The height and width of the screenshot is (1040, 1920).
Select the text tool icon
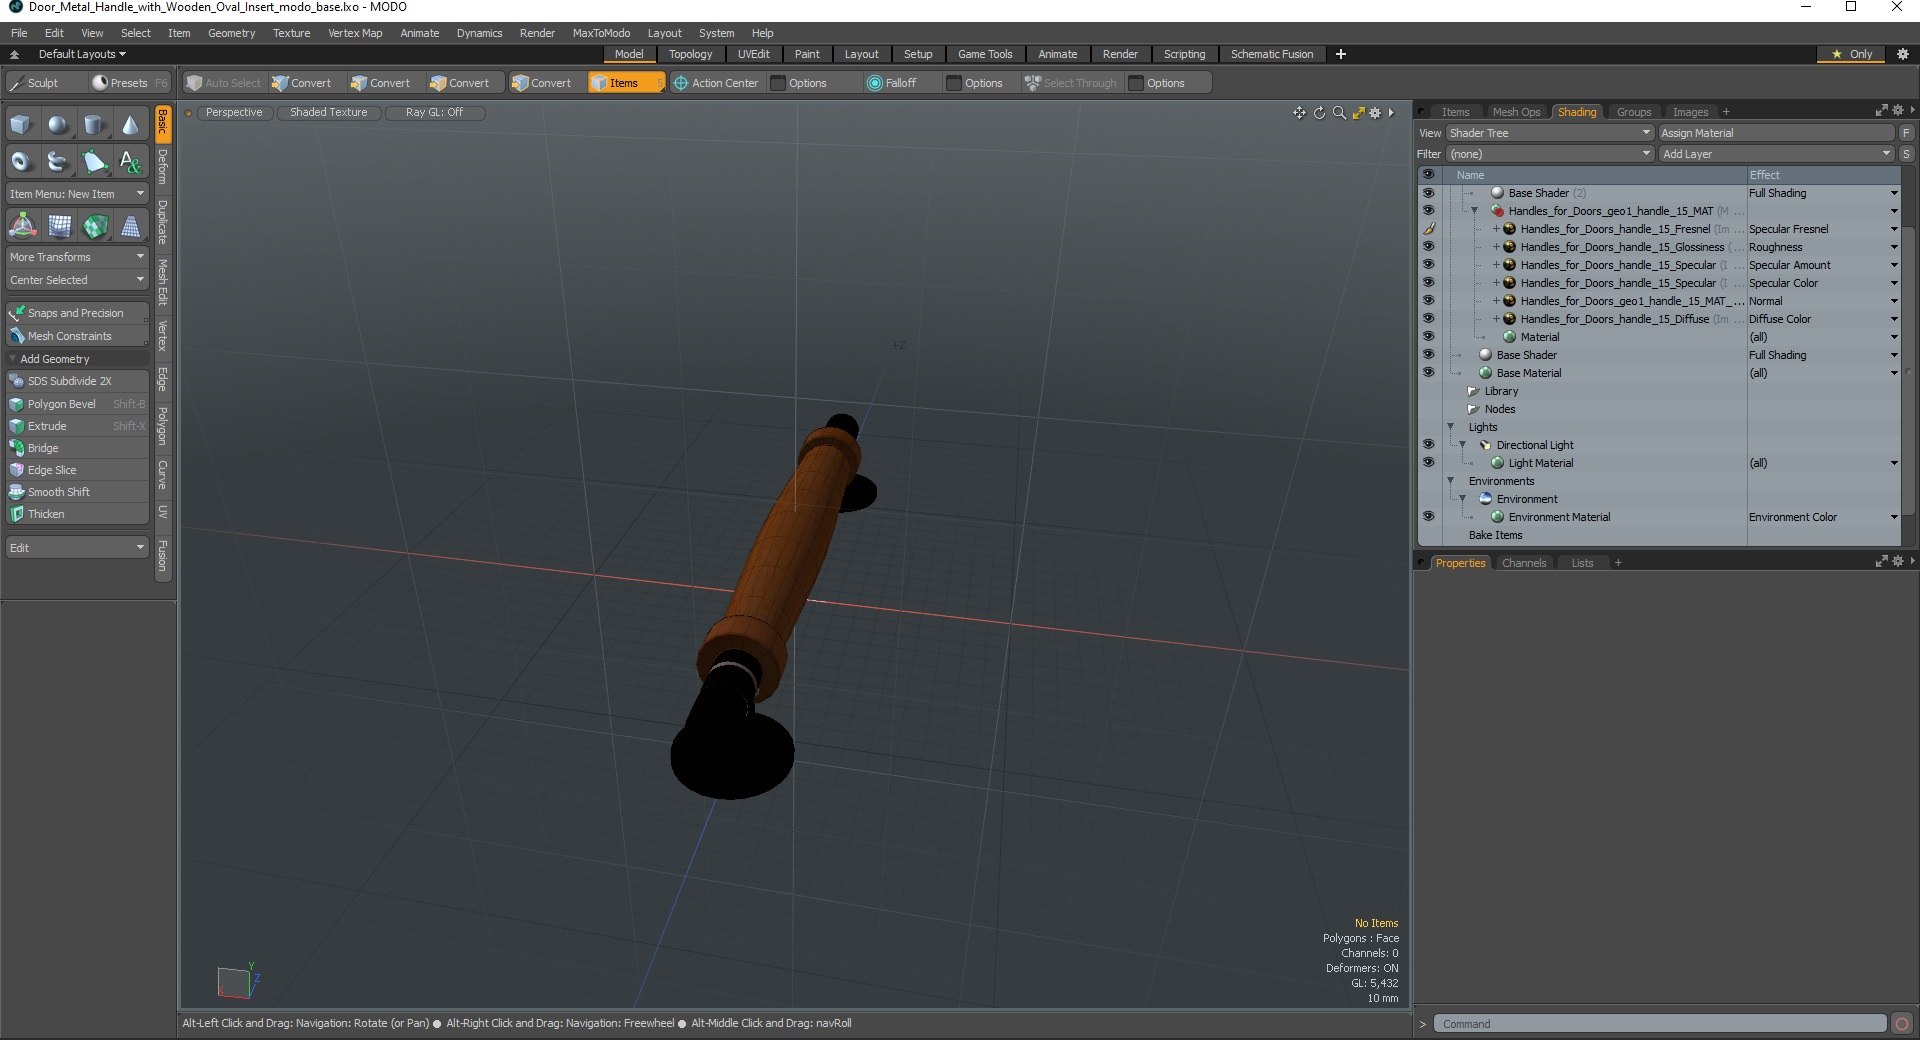click(130, 161)
